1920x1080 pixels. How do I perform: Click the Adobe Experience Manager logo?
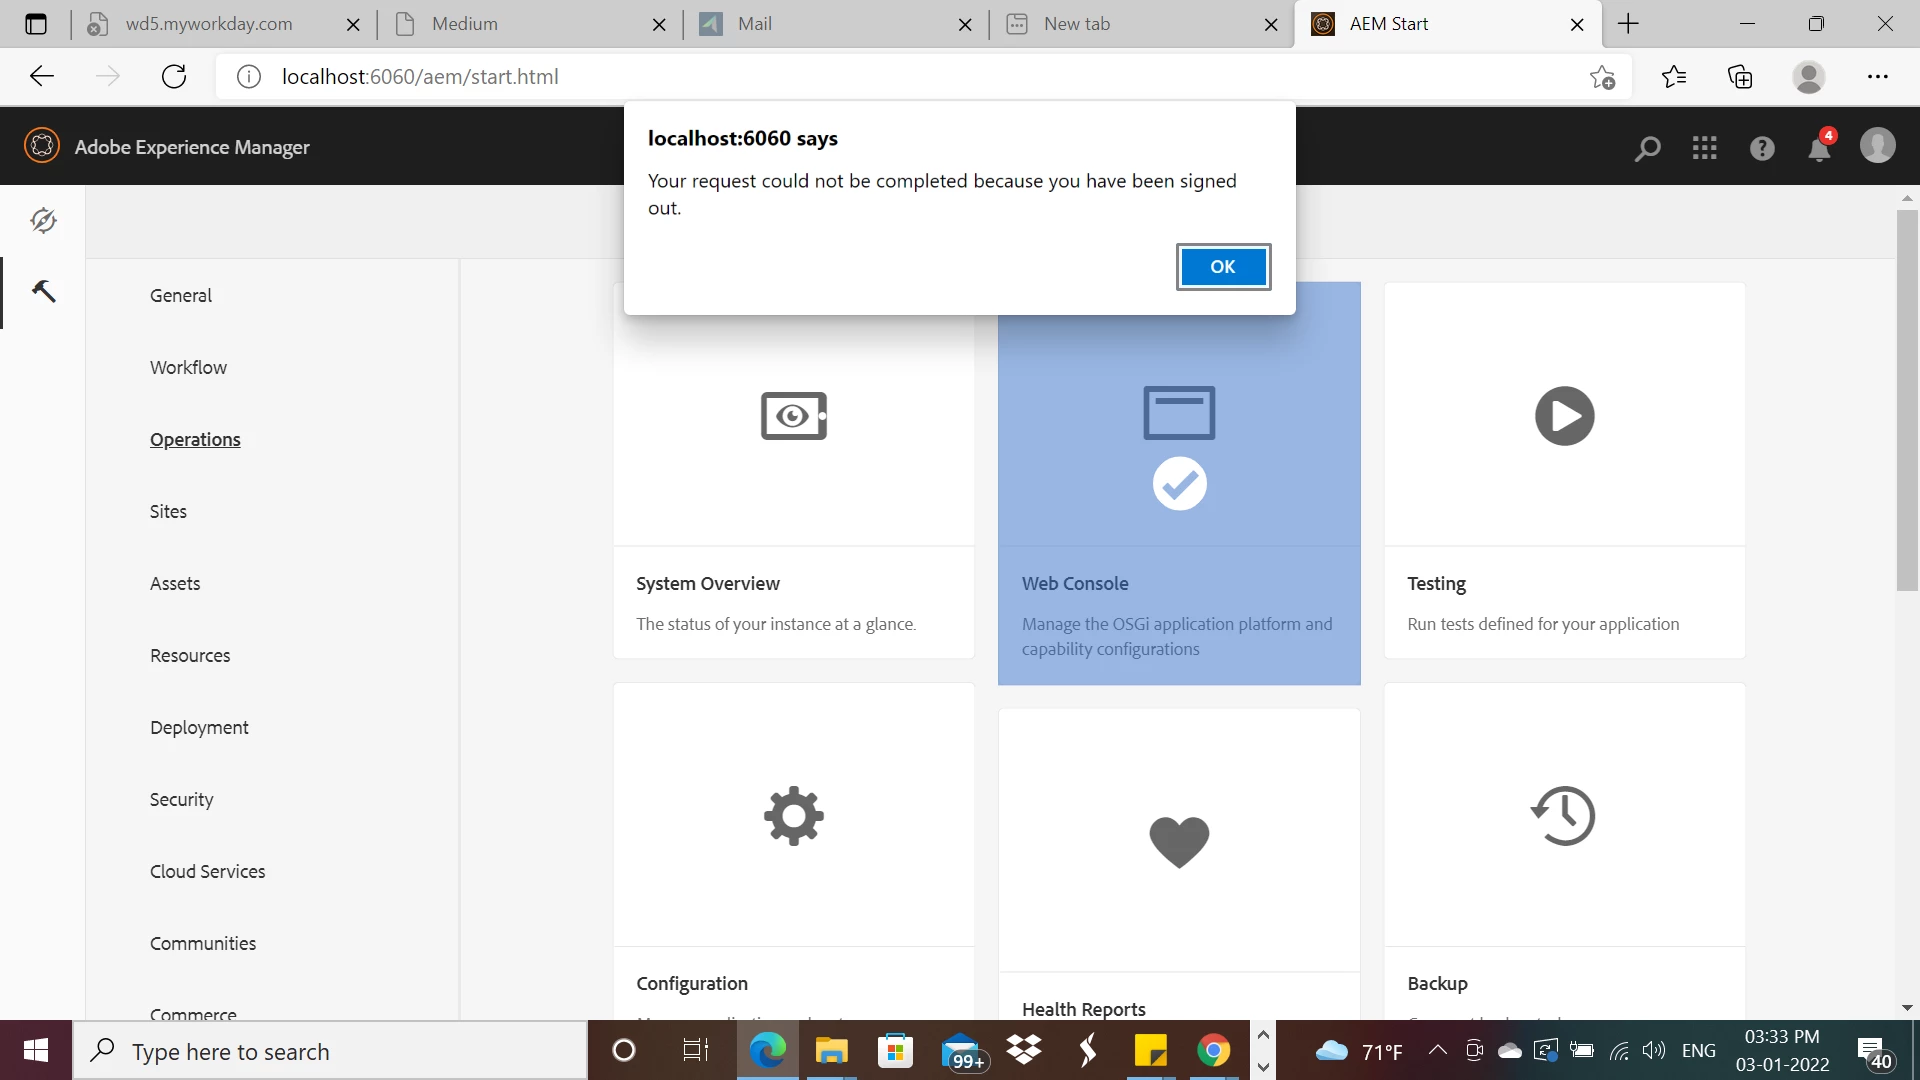click(x=42, y=146)
